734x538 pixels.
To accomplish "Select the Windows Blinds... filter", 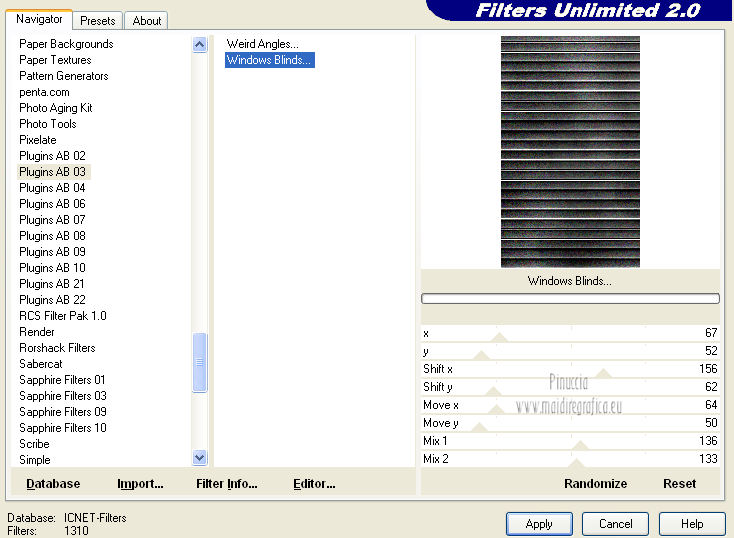I will (x=269, y=60).
